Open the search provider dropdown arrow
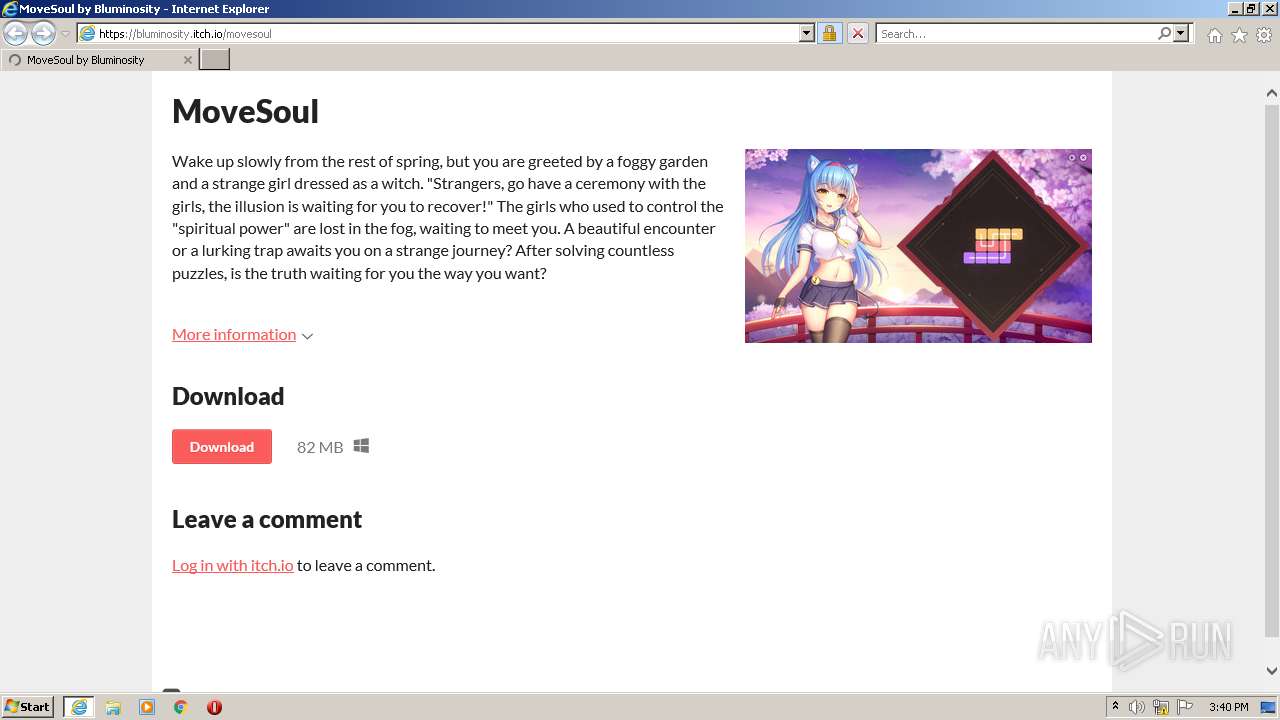 point(1181,33)
